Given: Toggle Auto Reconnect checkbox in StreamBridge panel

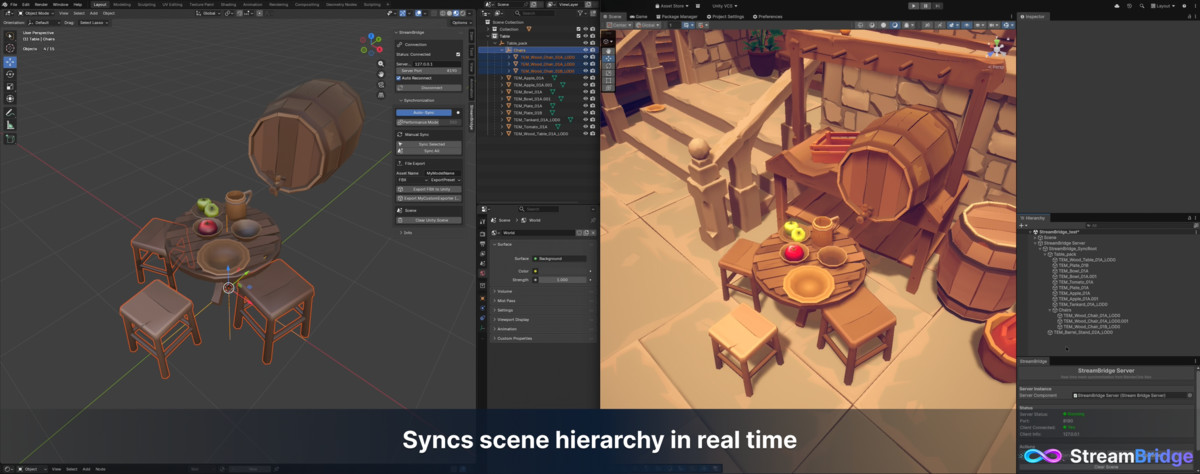Looking at the screenshot, I should pos(399,78).
